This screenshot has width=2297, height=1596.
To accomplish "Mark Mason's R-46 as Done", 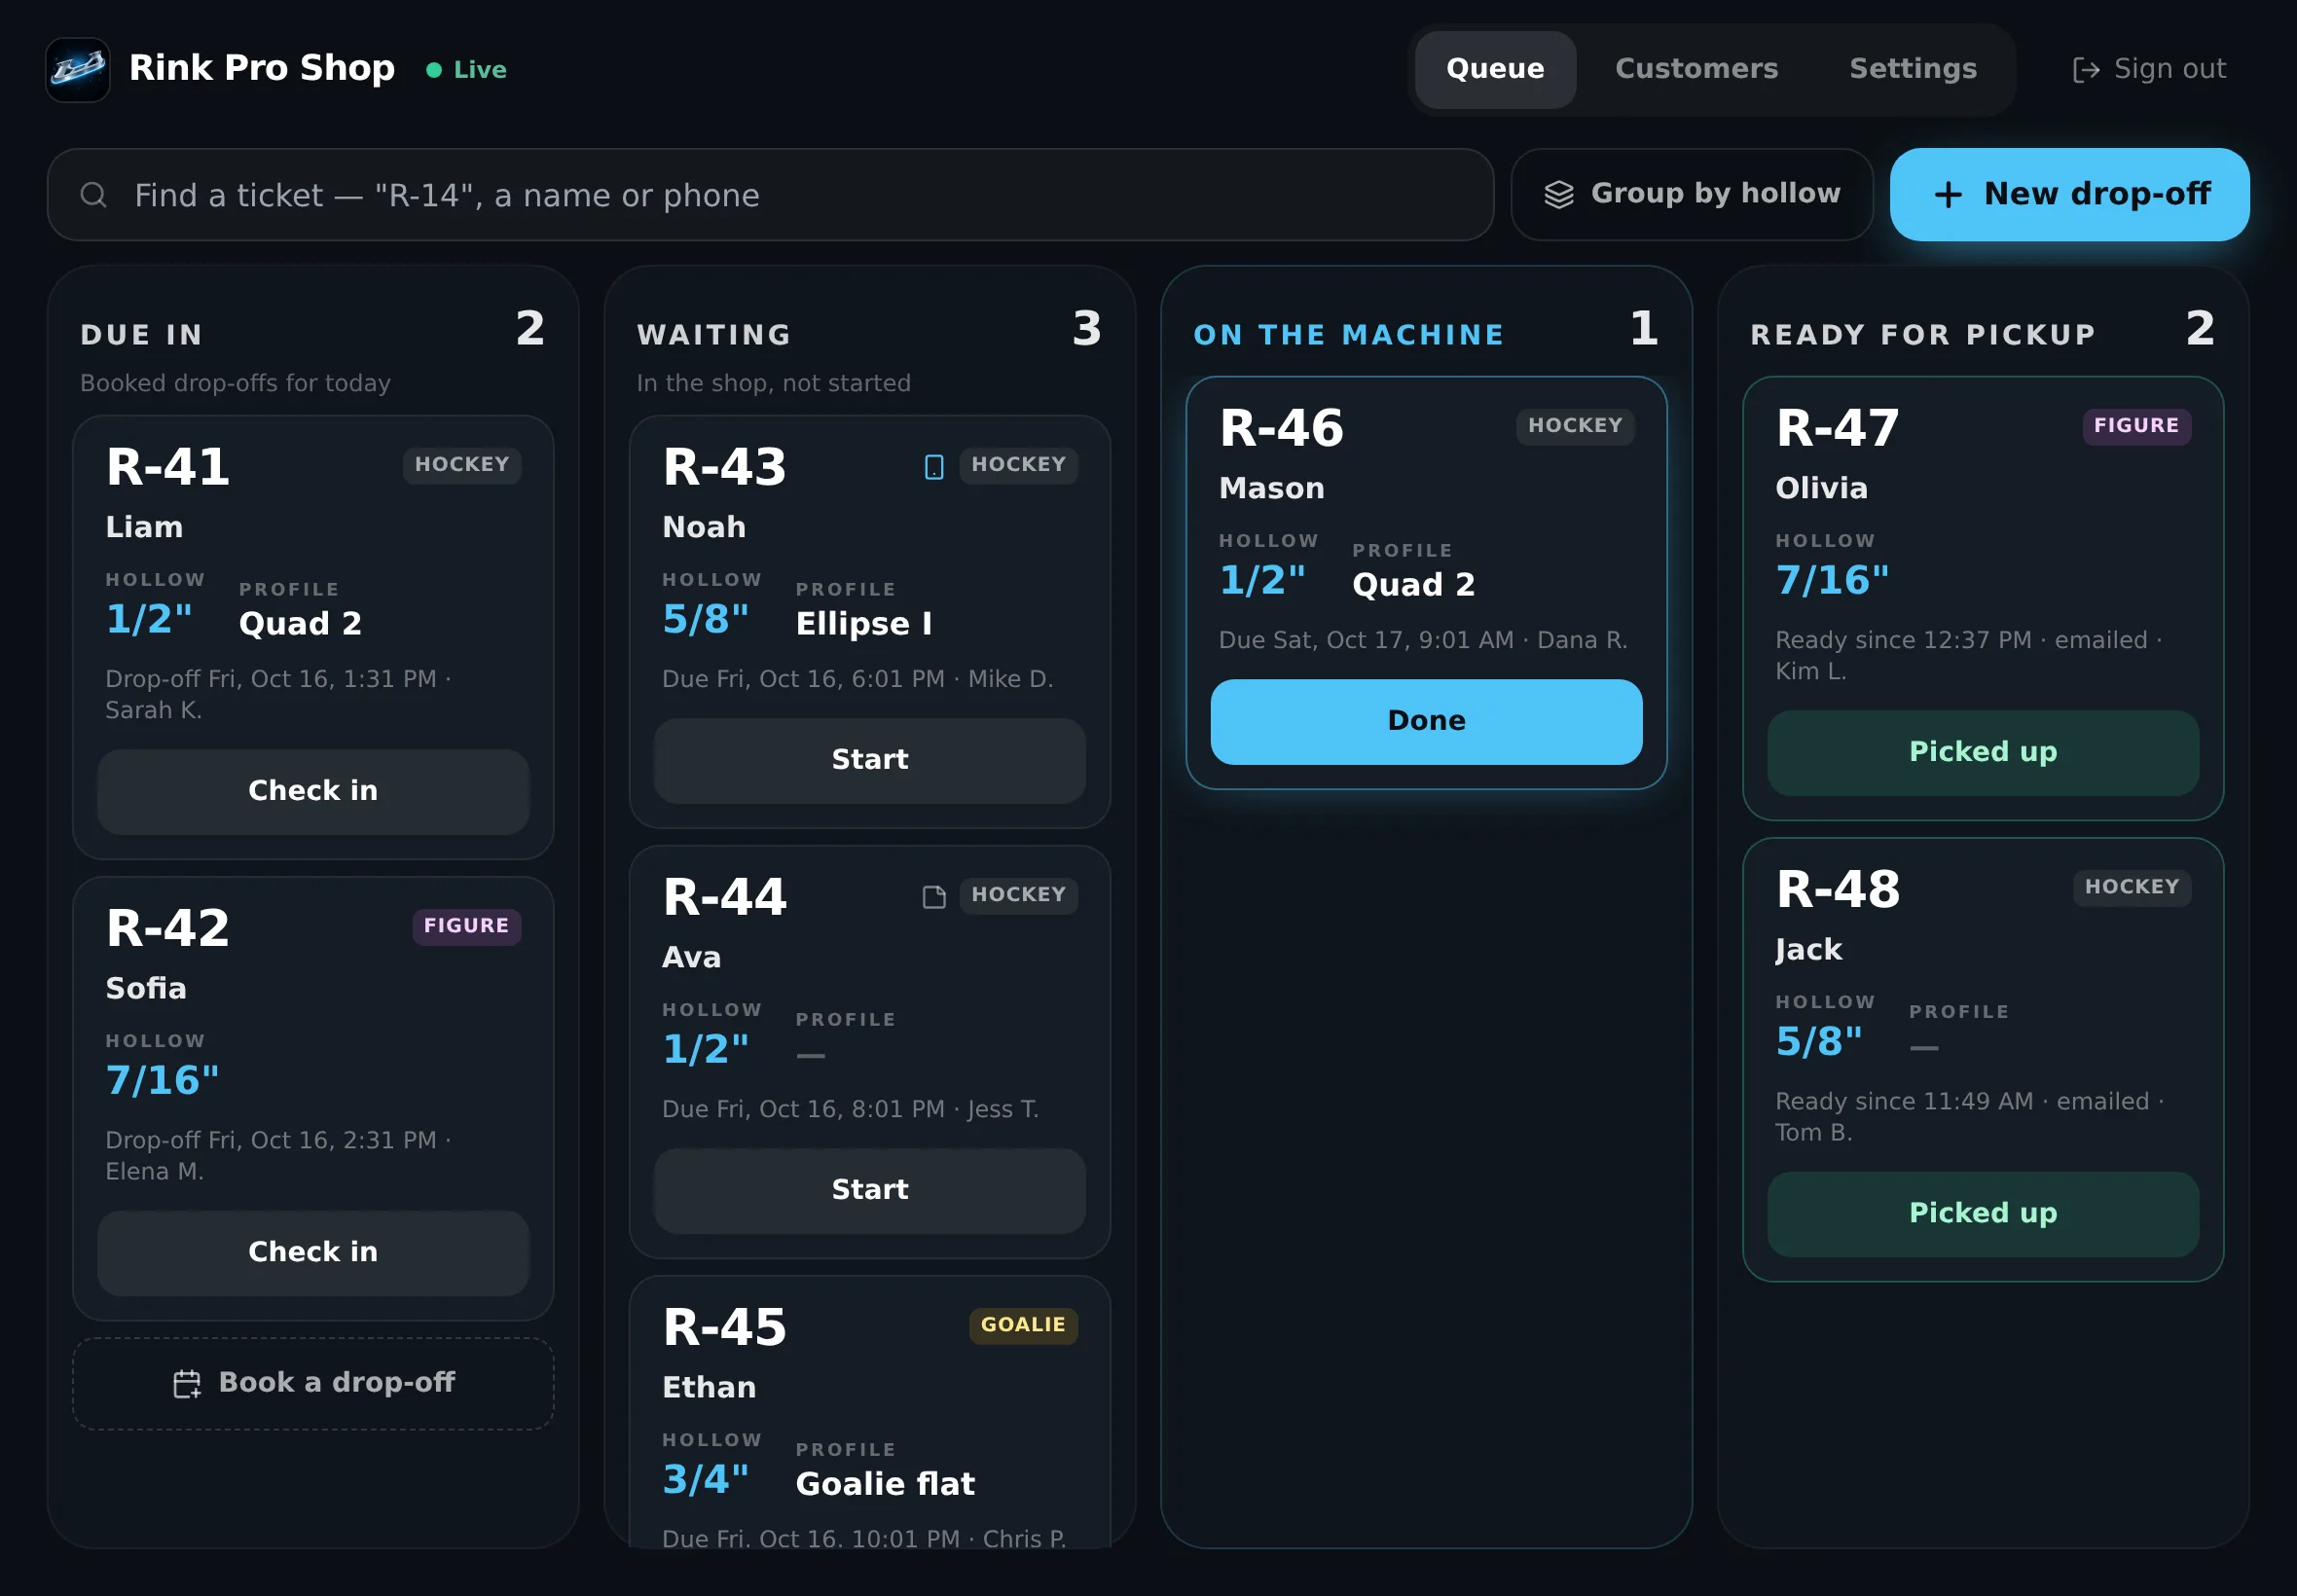I will pos(1427,721).
